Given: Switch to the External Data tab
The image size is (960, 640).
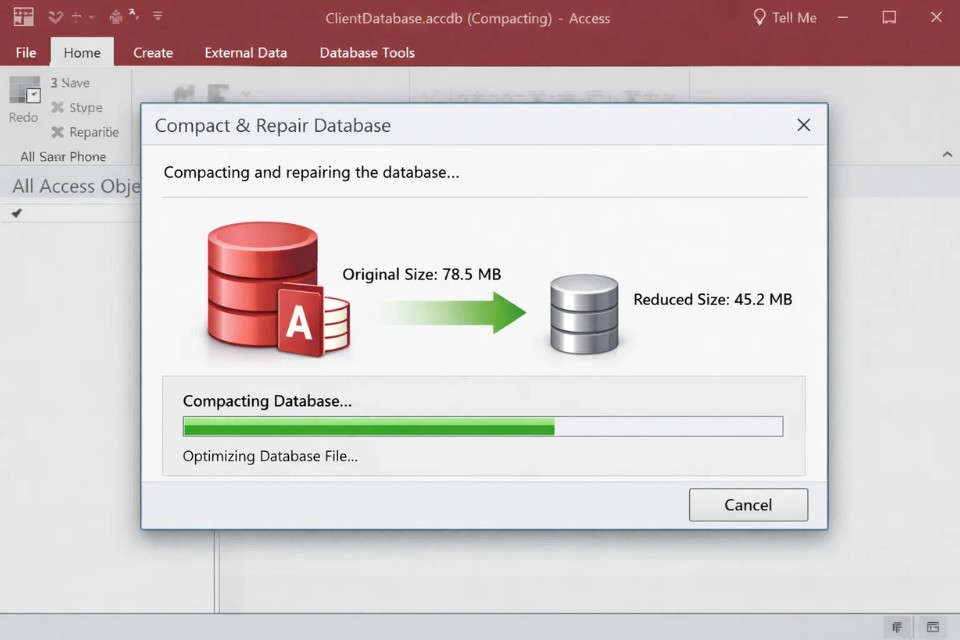Looking at the screenshot, I should coord(245,52).
